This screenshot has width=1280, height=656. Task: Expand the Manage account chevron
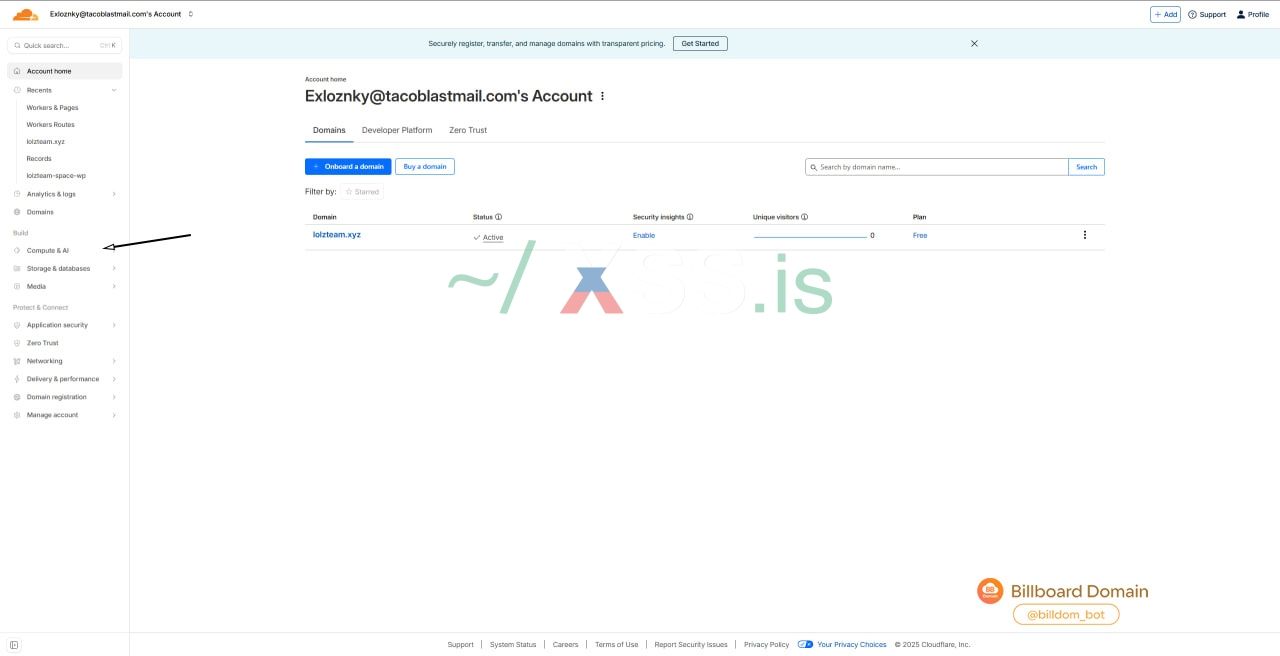point(114,415)
